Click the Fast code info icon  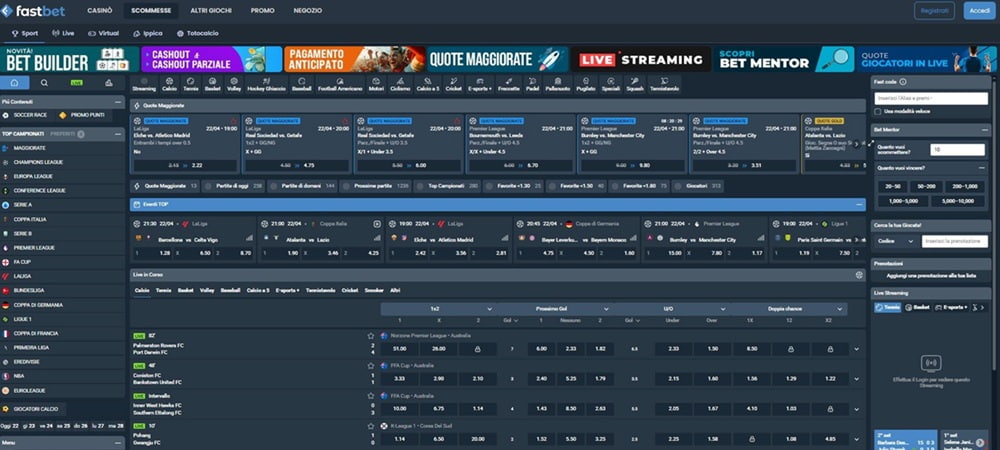(x=903, y=82)
